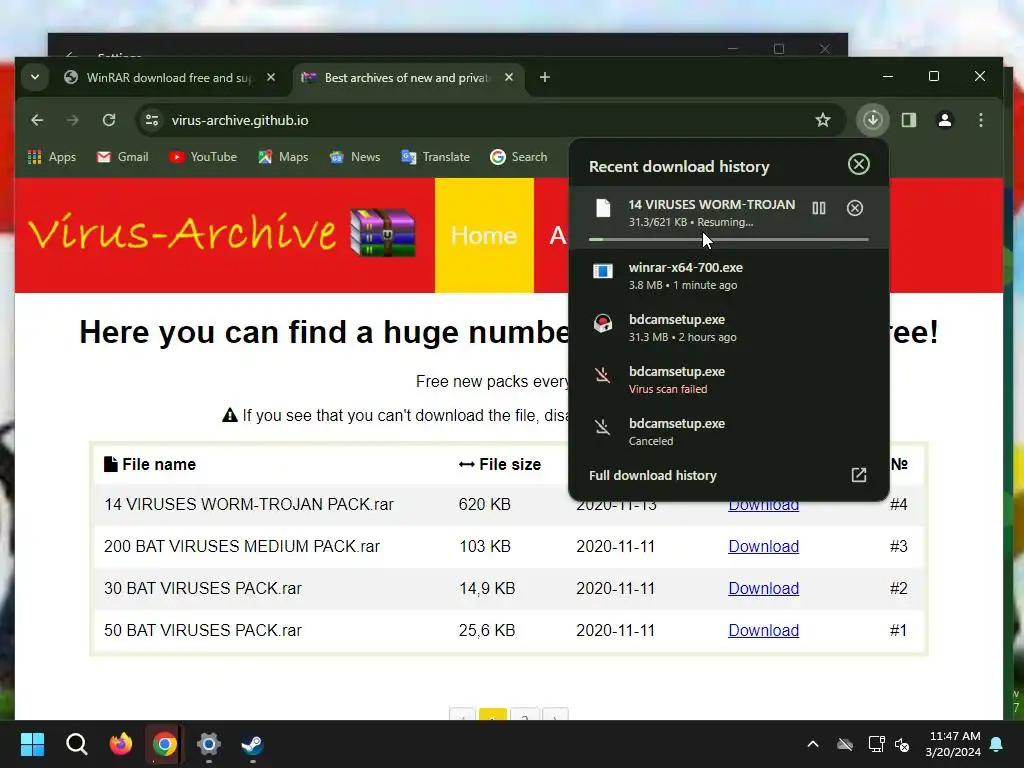
Task: Click the File size column header
Action: point(500,464)
